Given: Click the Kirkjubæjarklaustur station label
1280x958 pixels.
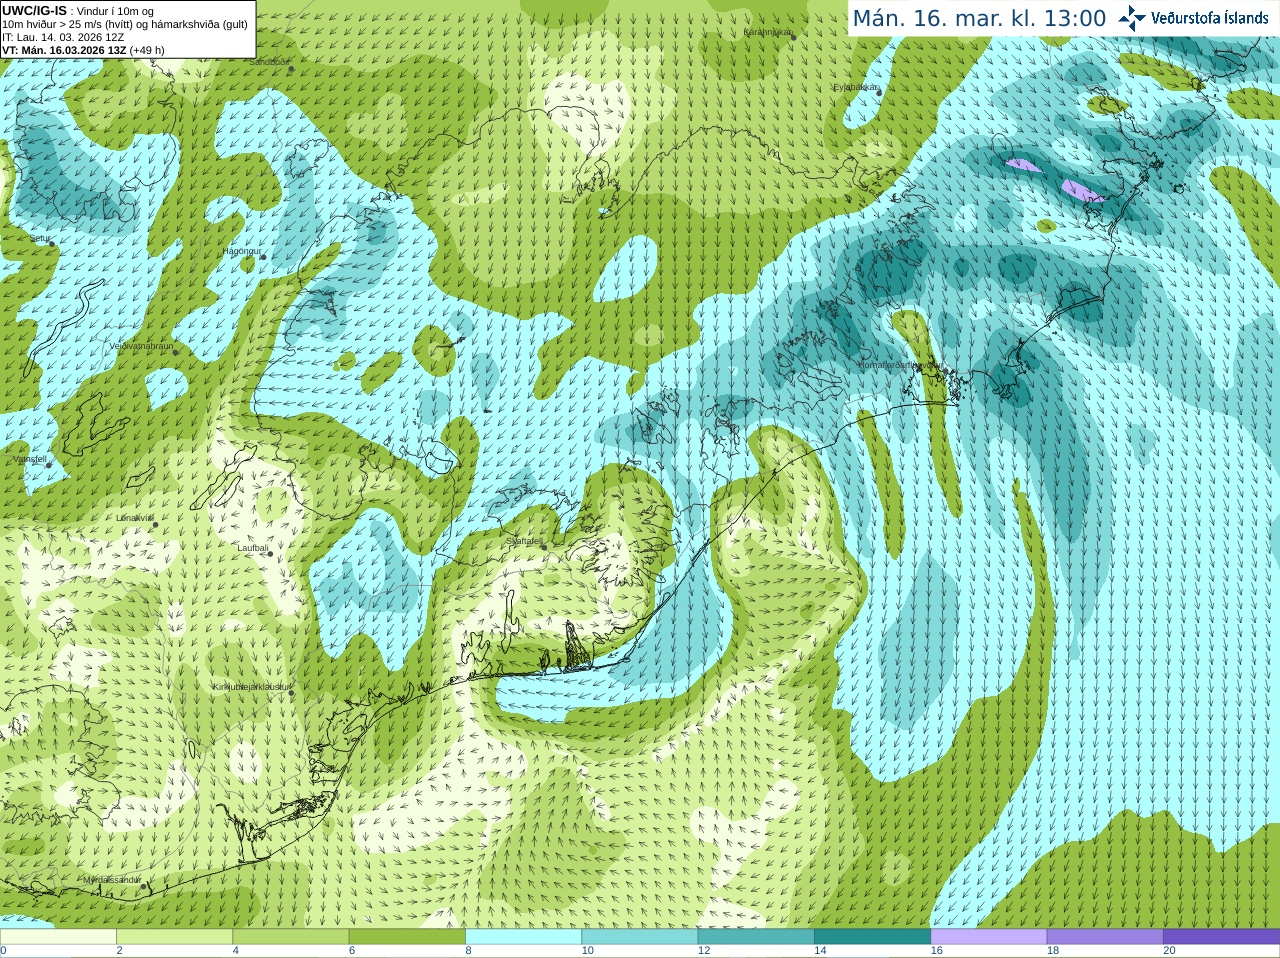Looking at the screenshot, I should [x=251, y=687].
